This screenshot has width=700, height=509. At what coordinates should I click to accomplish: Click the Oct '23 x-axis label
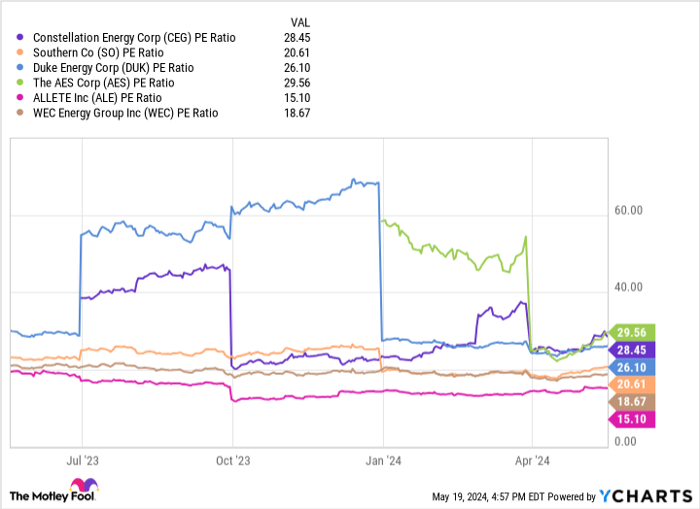233,462
